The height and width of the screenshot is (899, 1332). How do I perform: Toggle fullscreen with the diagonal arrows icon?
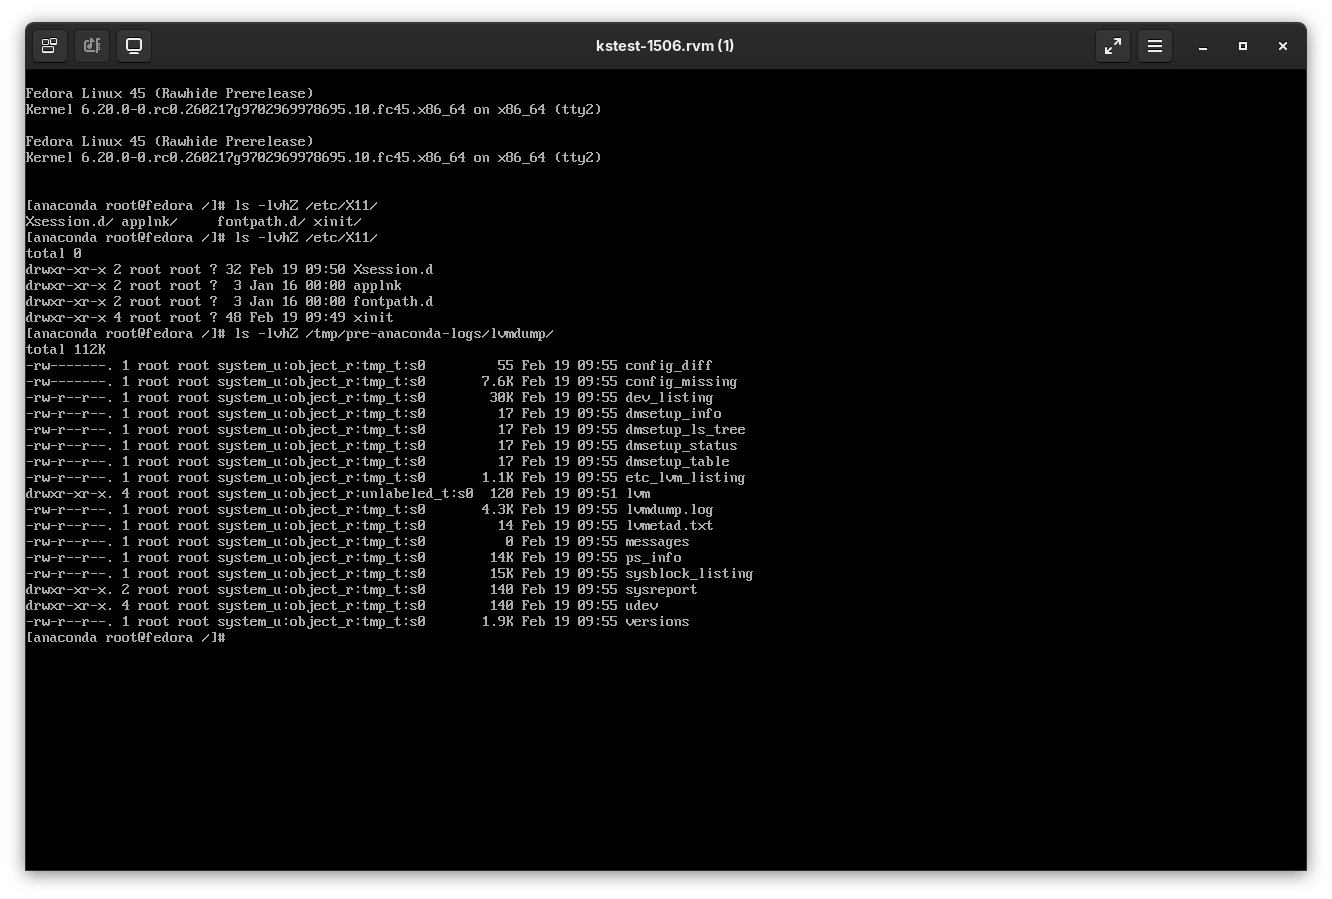click(1113, 46)
